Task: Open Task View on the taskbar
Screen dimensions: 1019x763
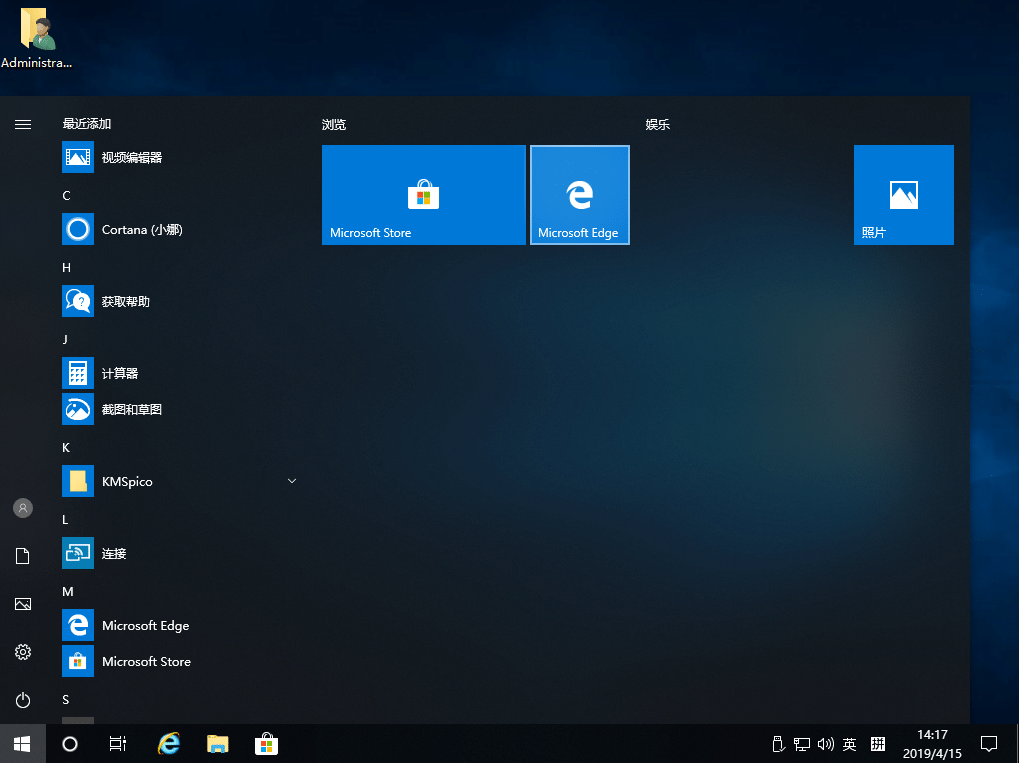Action: (117, 744)
